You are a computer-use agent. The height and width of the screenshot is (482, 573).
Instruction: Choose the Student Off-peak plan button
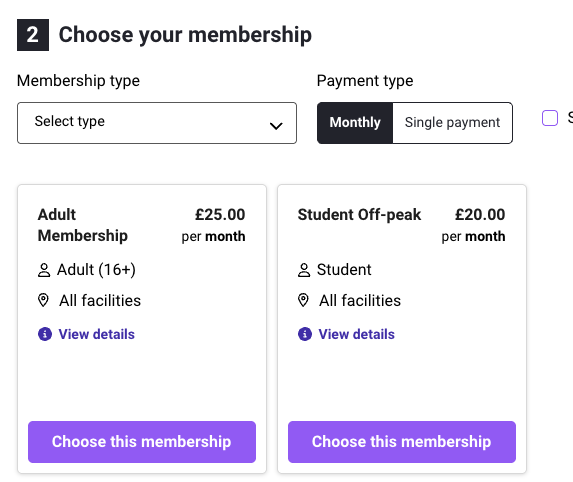click(402, 442)
